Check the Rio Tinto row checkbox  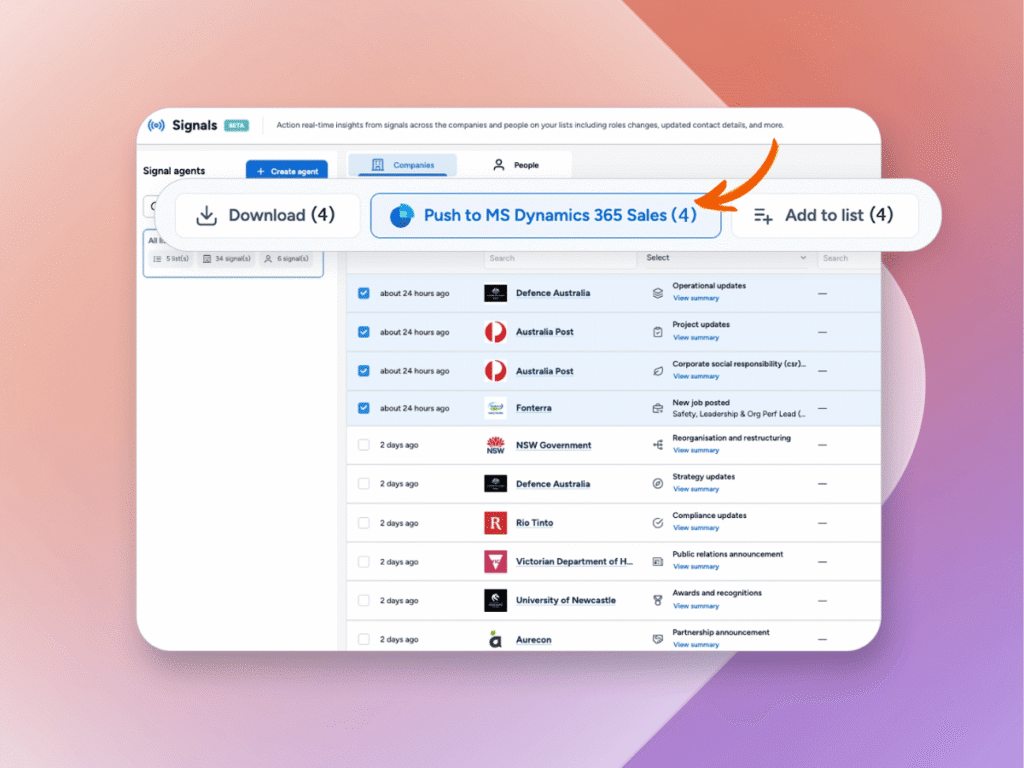364,523
